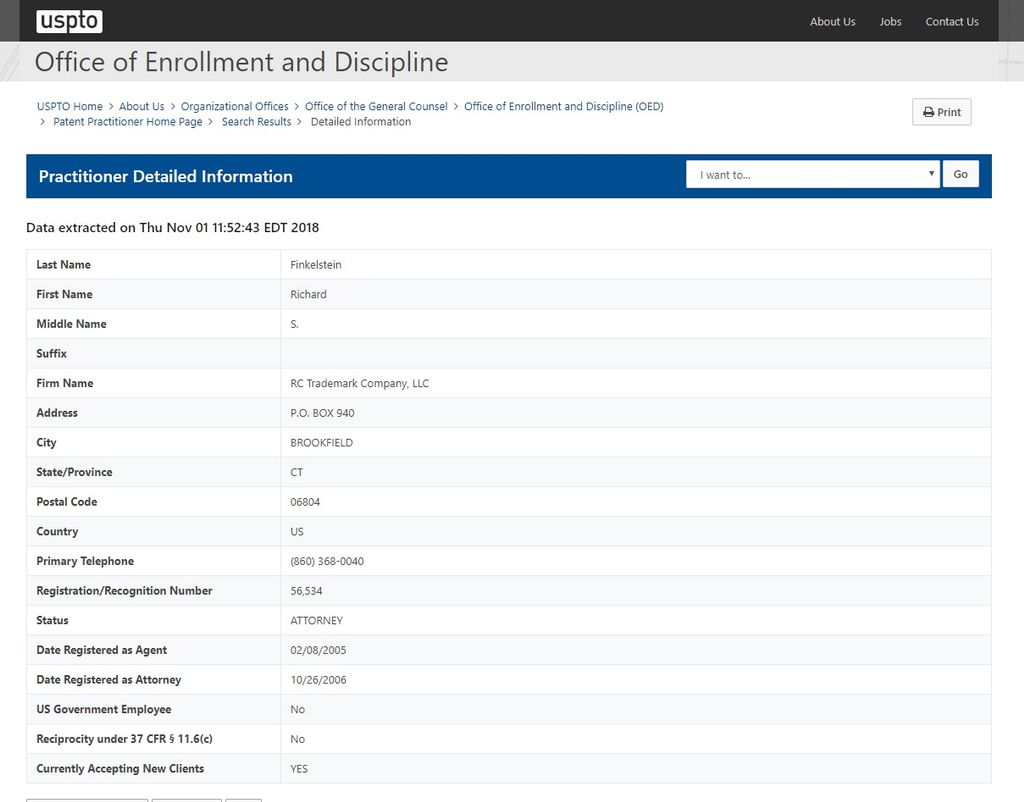Click the USPTO logo in the header
Viewport: 1024px width, 802px height.
pyautogui.click(x=69, y=21)
